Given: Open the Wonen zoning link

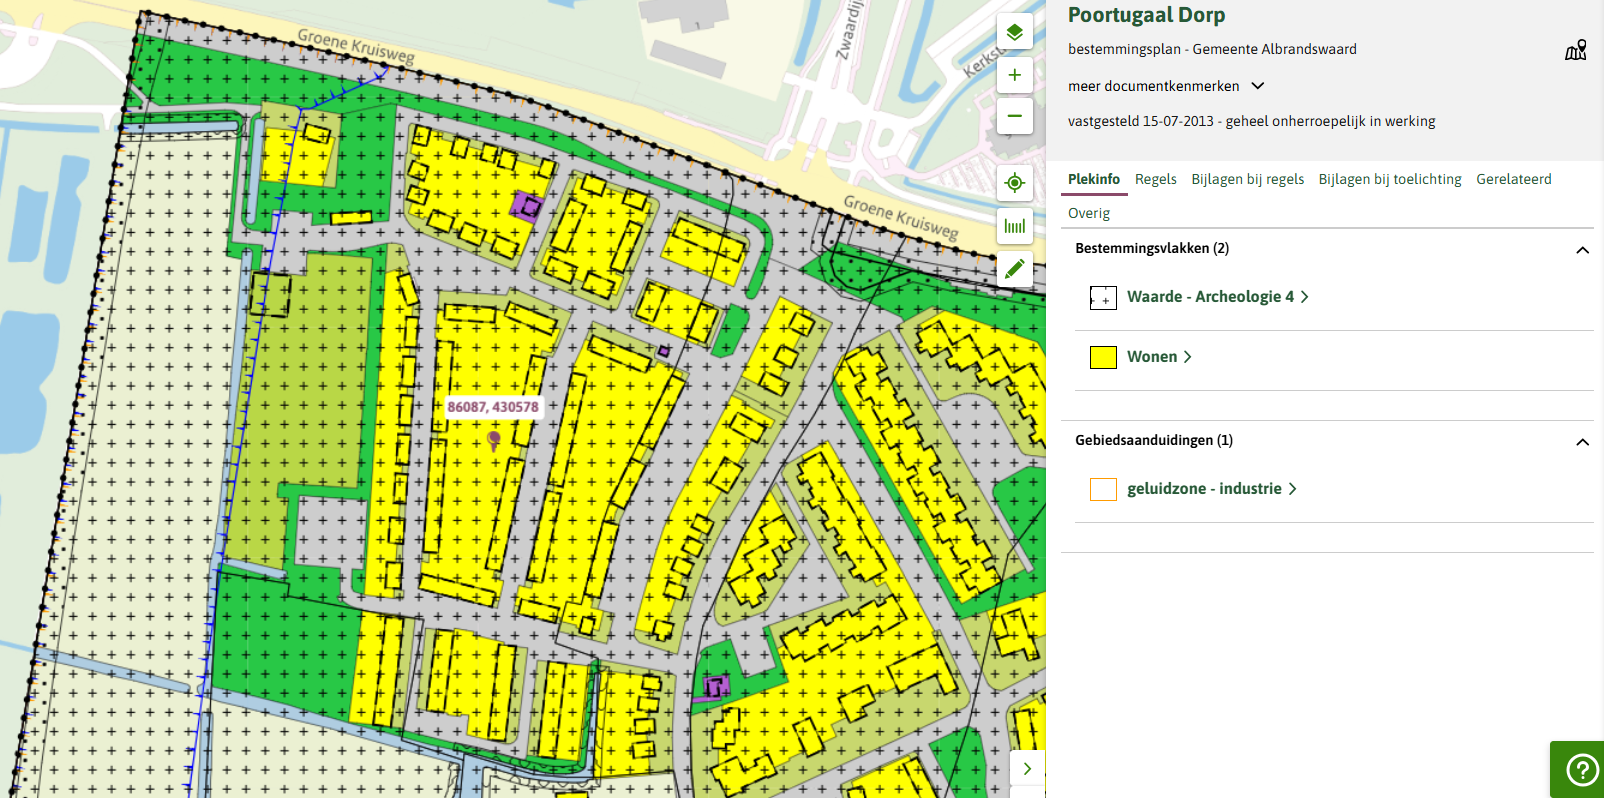Looking at the screenshot, I should pos(1159,357).
